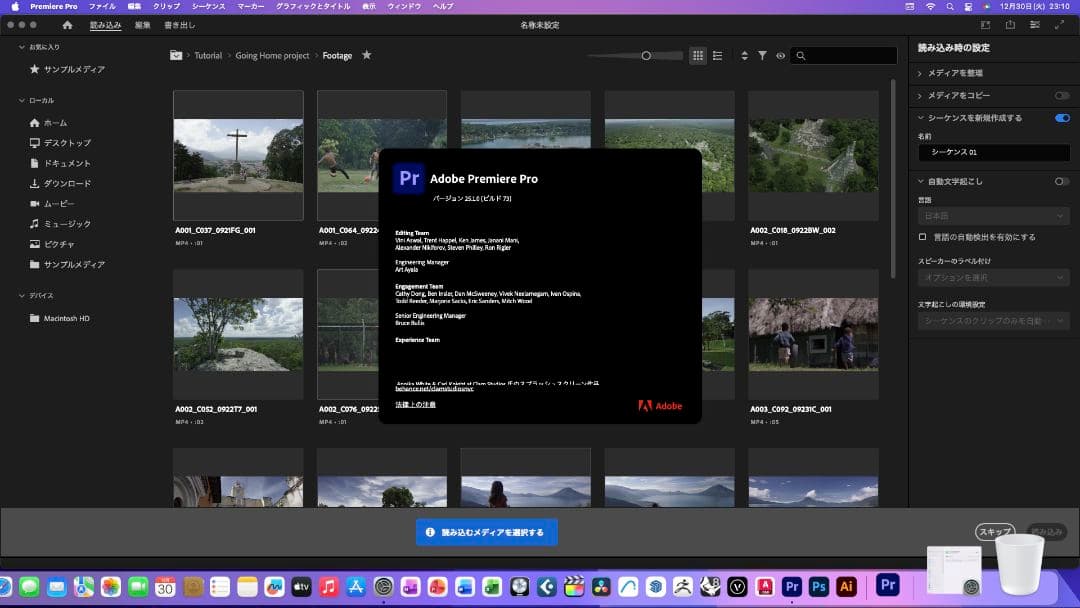Viewport: 1080px width, 608px height.
Task: Collapse the ローカル section in sidebar
Action: pyautogui.click(x=22, y=101)
